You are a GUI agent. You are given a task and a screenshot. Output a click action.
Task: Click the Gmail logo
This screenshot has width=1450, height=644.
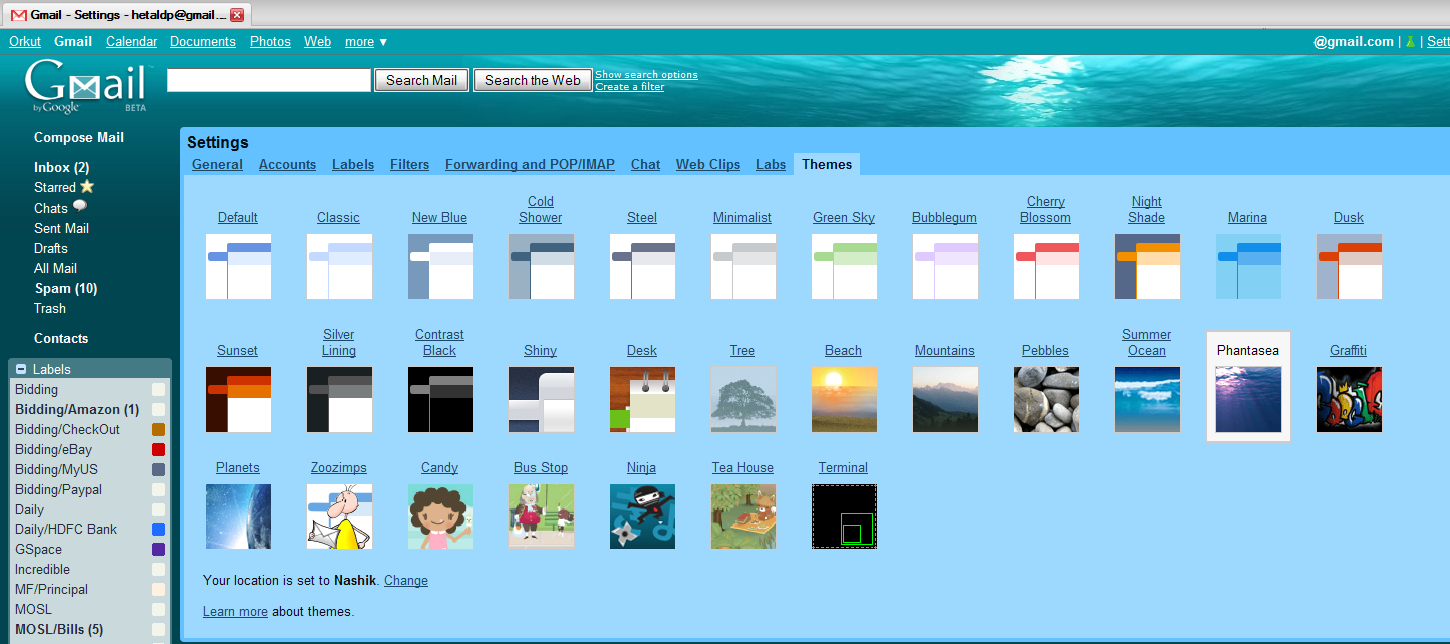86,87
